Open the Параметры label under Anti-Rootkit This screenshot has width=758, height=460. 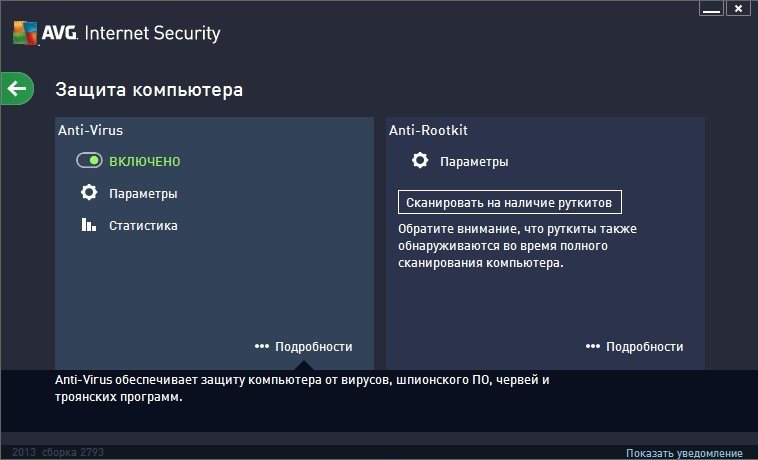coord(474,161)
